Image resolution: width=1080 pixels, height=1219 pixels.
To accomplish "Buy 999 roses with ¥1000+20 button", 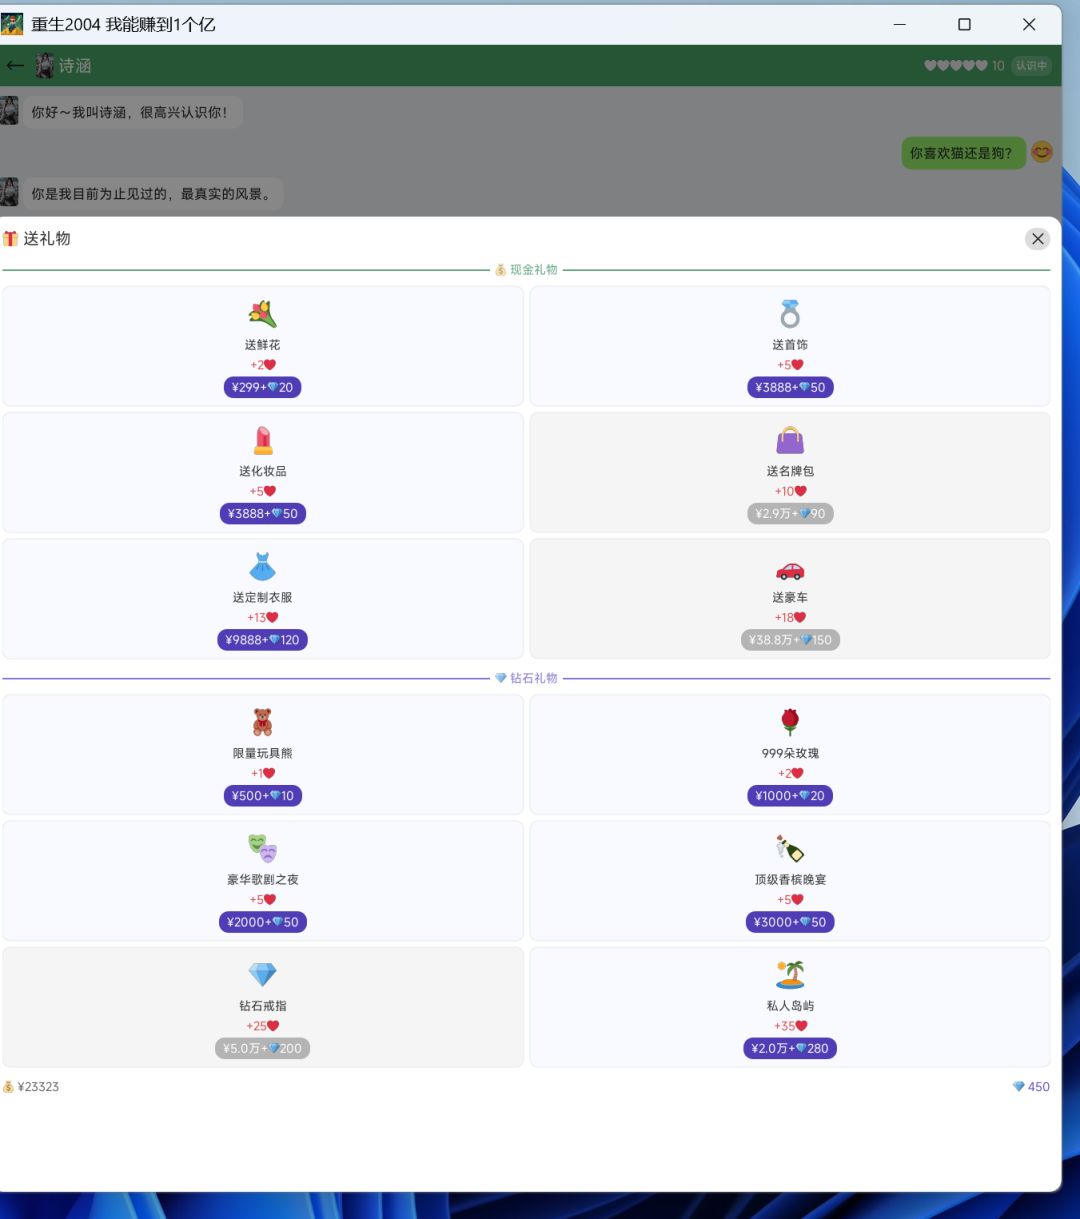I will click(790, 795).
